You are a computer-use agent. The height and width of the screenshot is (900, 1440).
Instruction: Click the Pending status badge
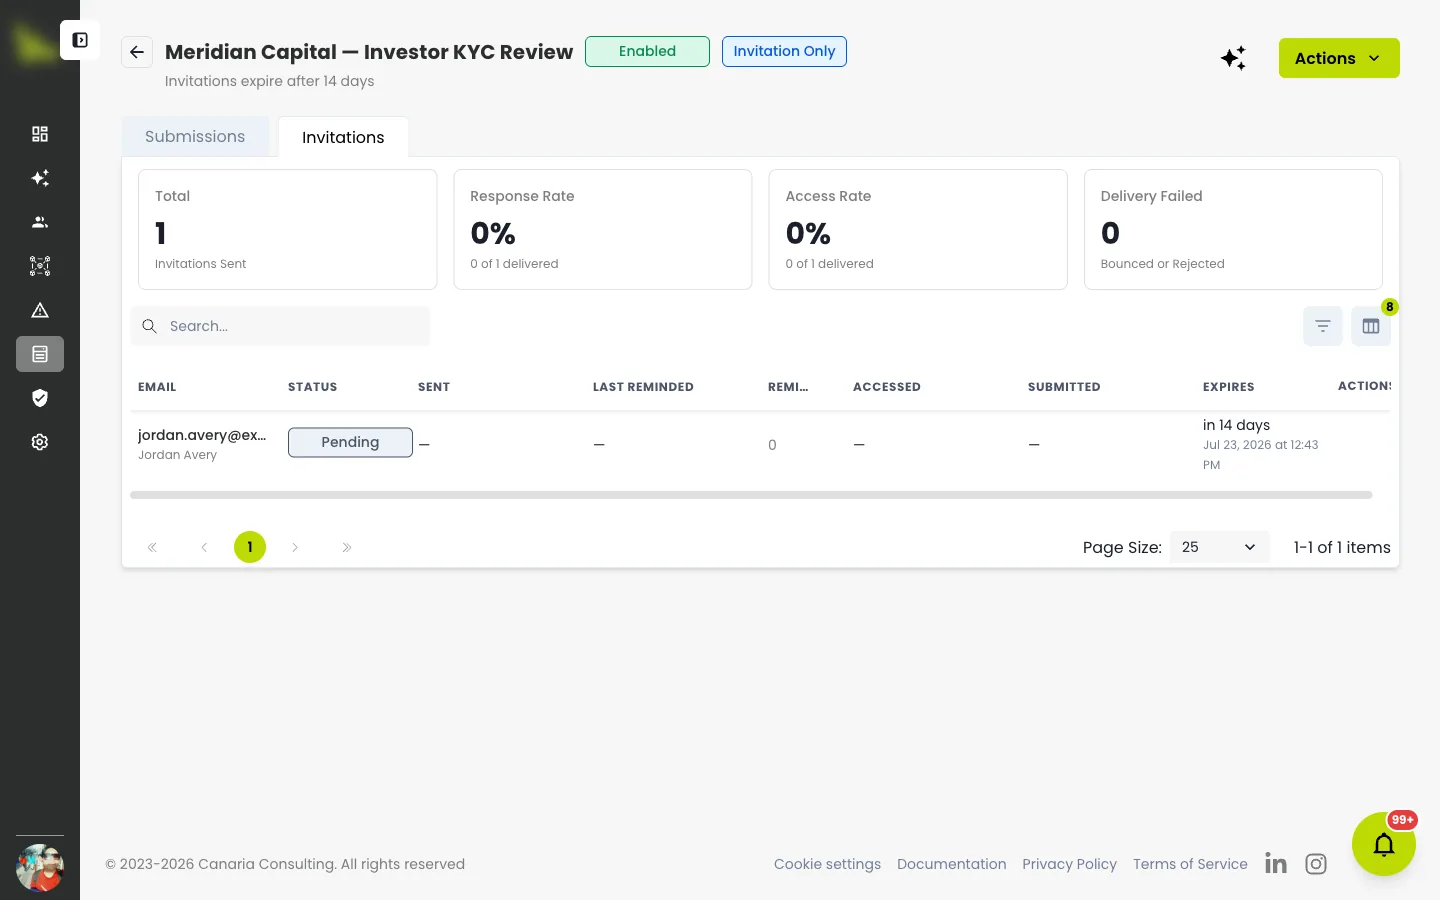350,442
